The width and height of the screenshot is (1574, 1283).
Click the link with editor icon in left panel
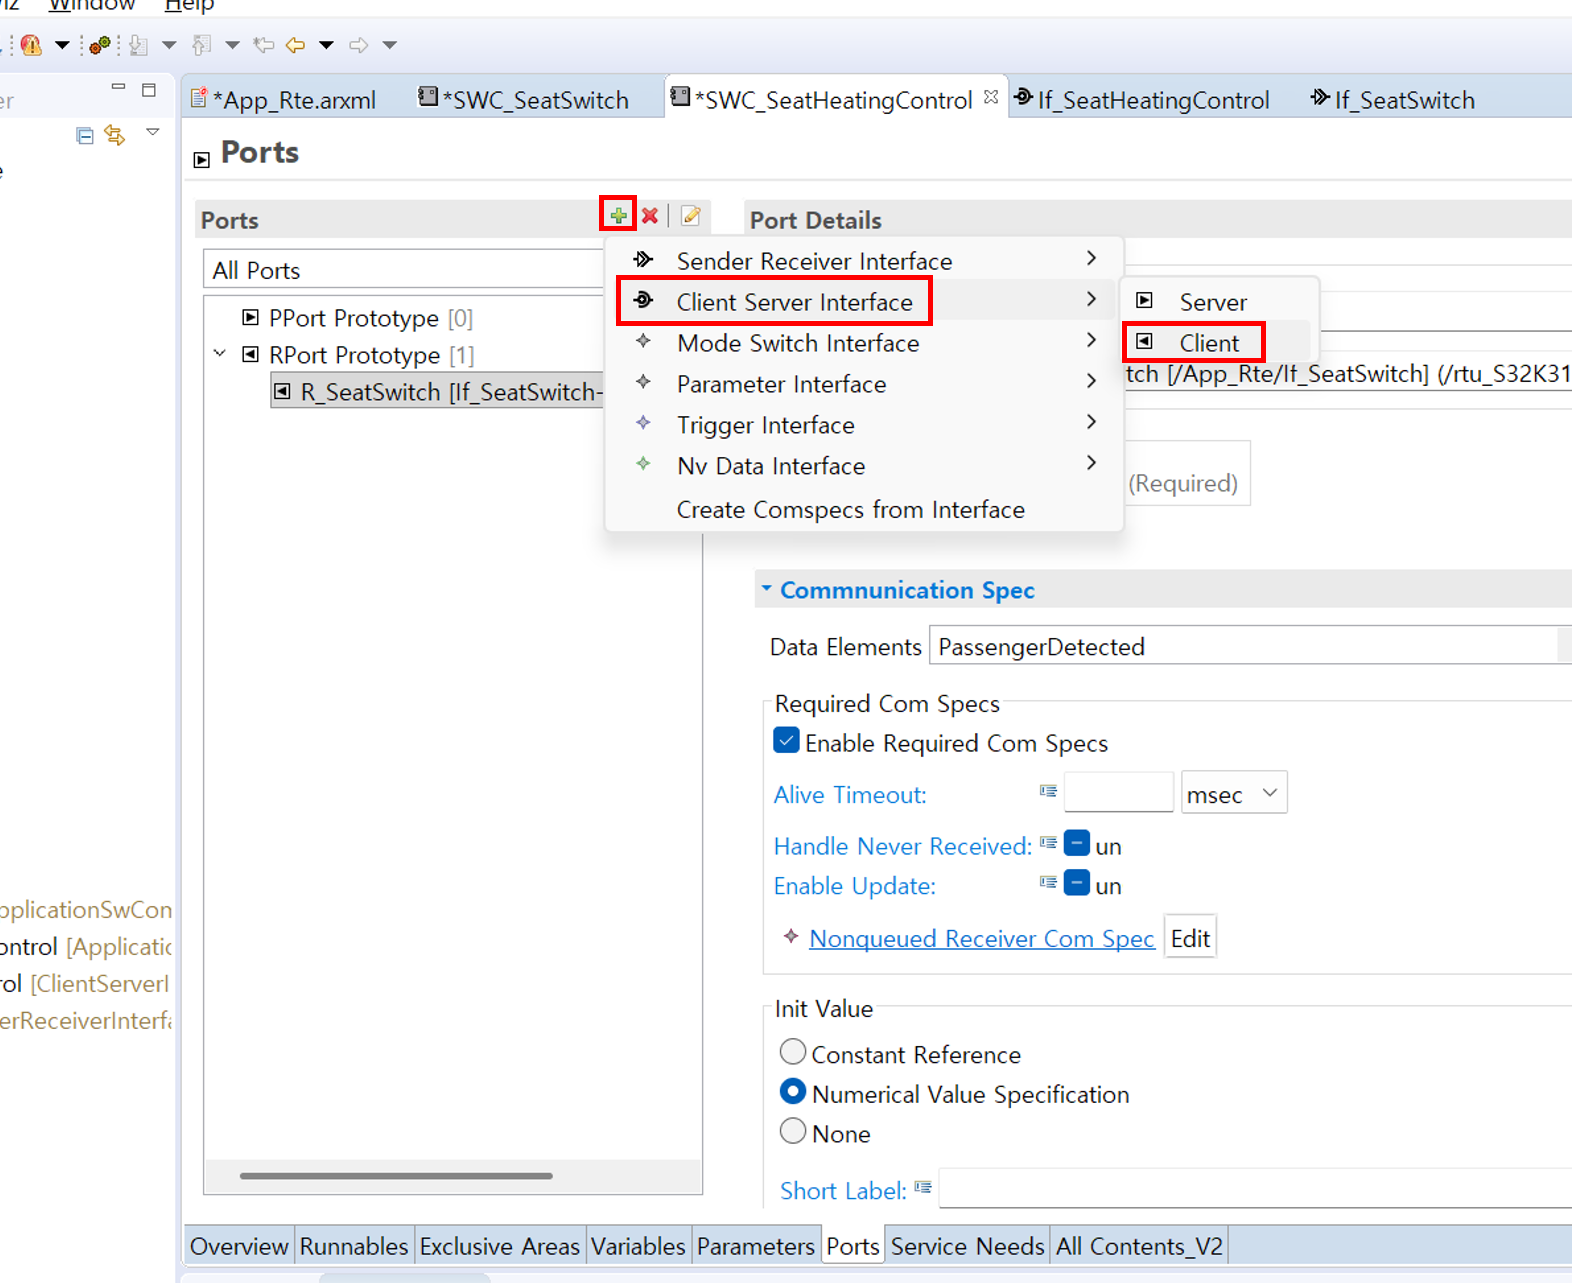pyautogui.click(x=115, y=135)
